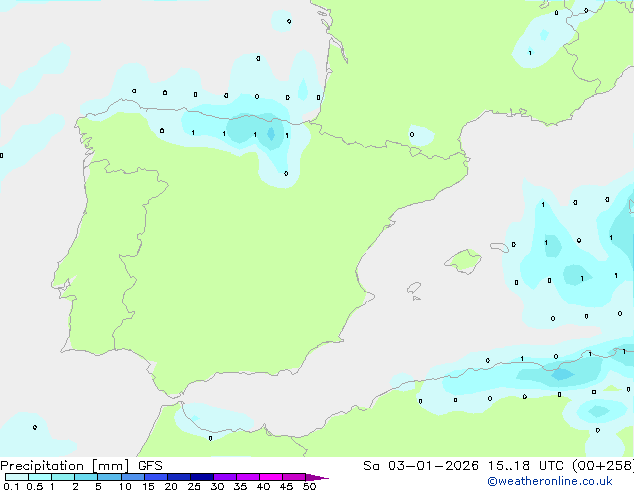This screenshot has width=634, height=490.
Task: Select the 'Precipitation [mm]' title text
Action: (x=65, y=466)
